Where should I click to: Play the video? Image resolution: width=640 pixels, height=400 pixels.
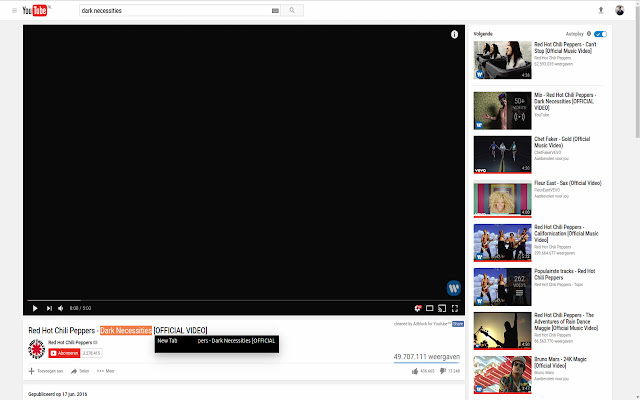click(x=35, y=308)
